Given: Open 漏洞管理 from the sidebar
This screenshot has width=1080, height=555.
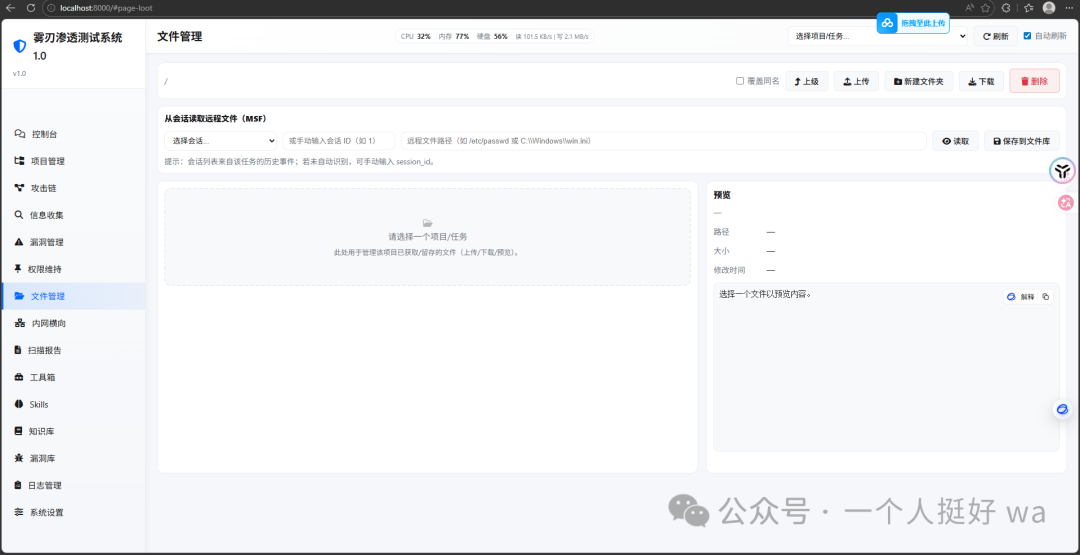Looking at the screenshot, I should pyautogui.click(x=72, y=242).
